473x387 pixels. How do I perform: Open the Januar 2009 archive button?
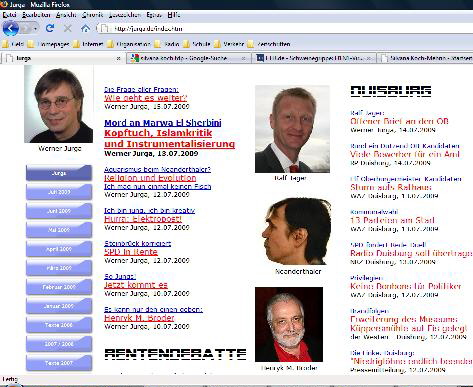coord(59,306)
